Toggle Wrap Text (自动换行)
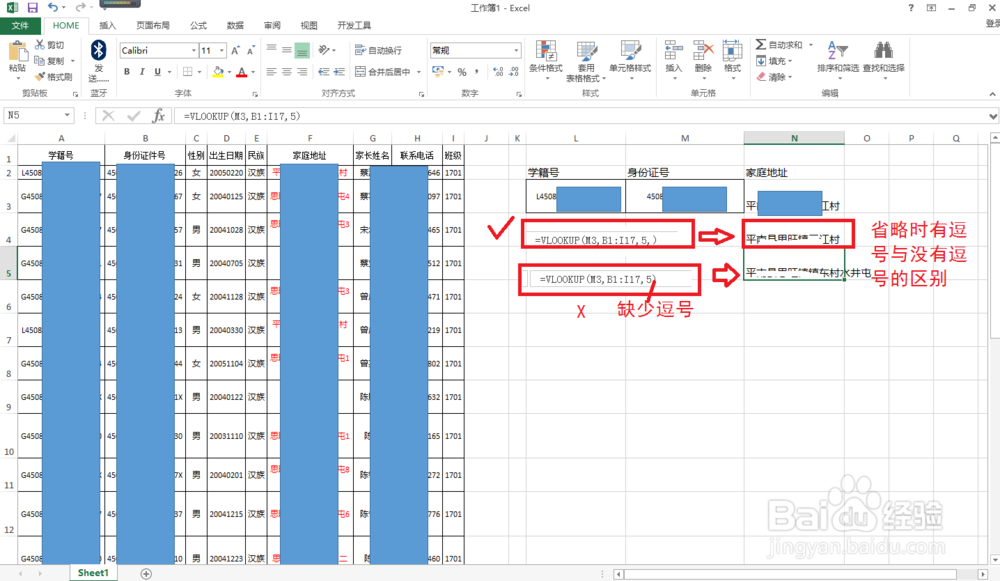The image size is (1000, 581). 378,50
